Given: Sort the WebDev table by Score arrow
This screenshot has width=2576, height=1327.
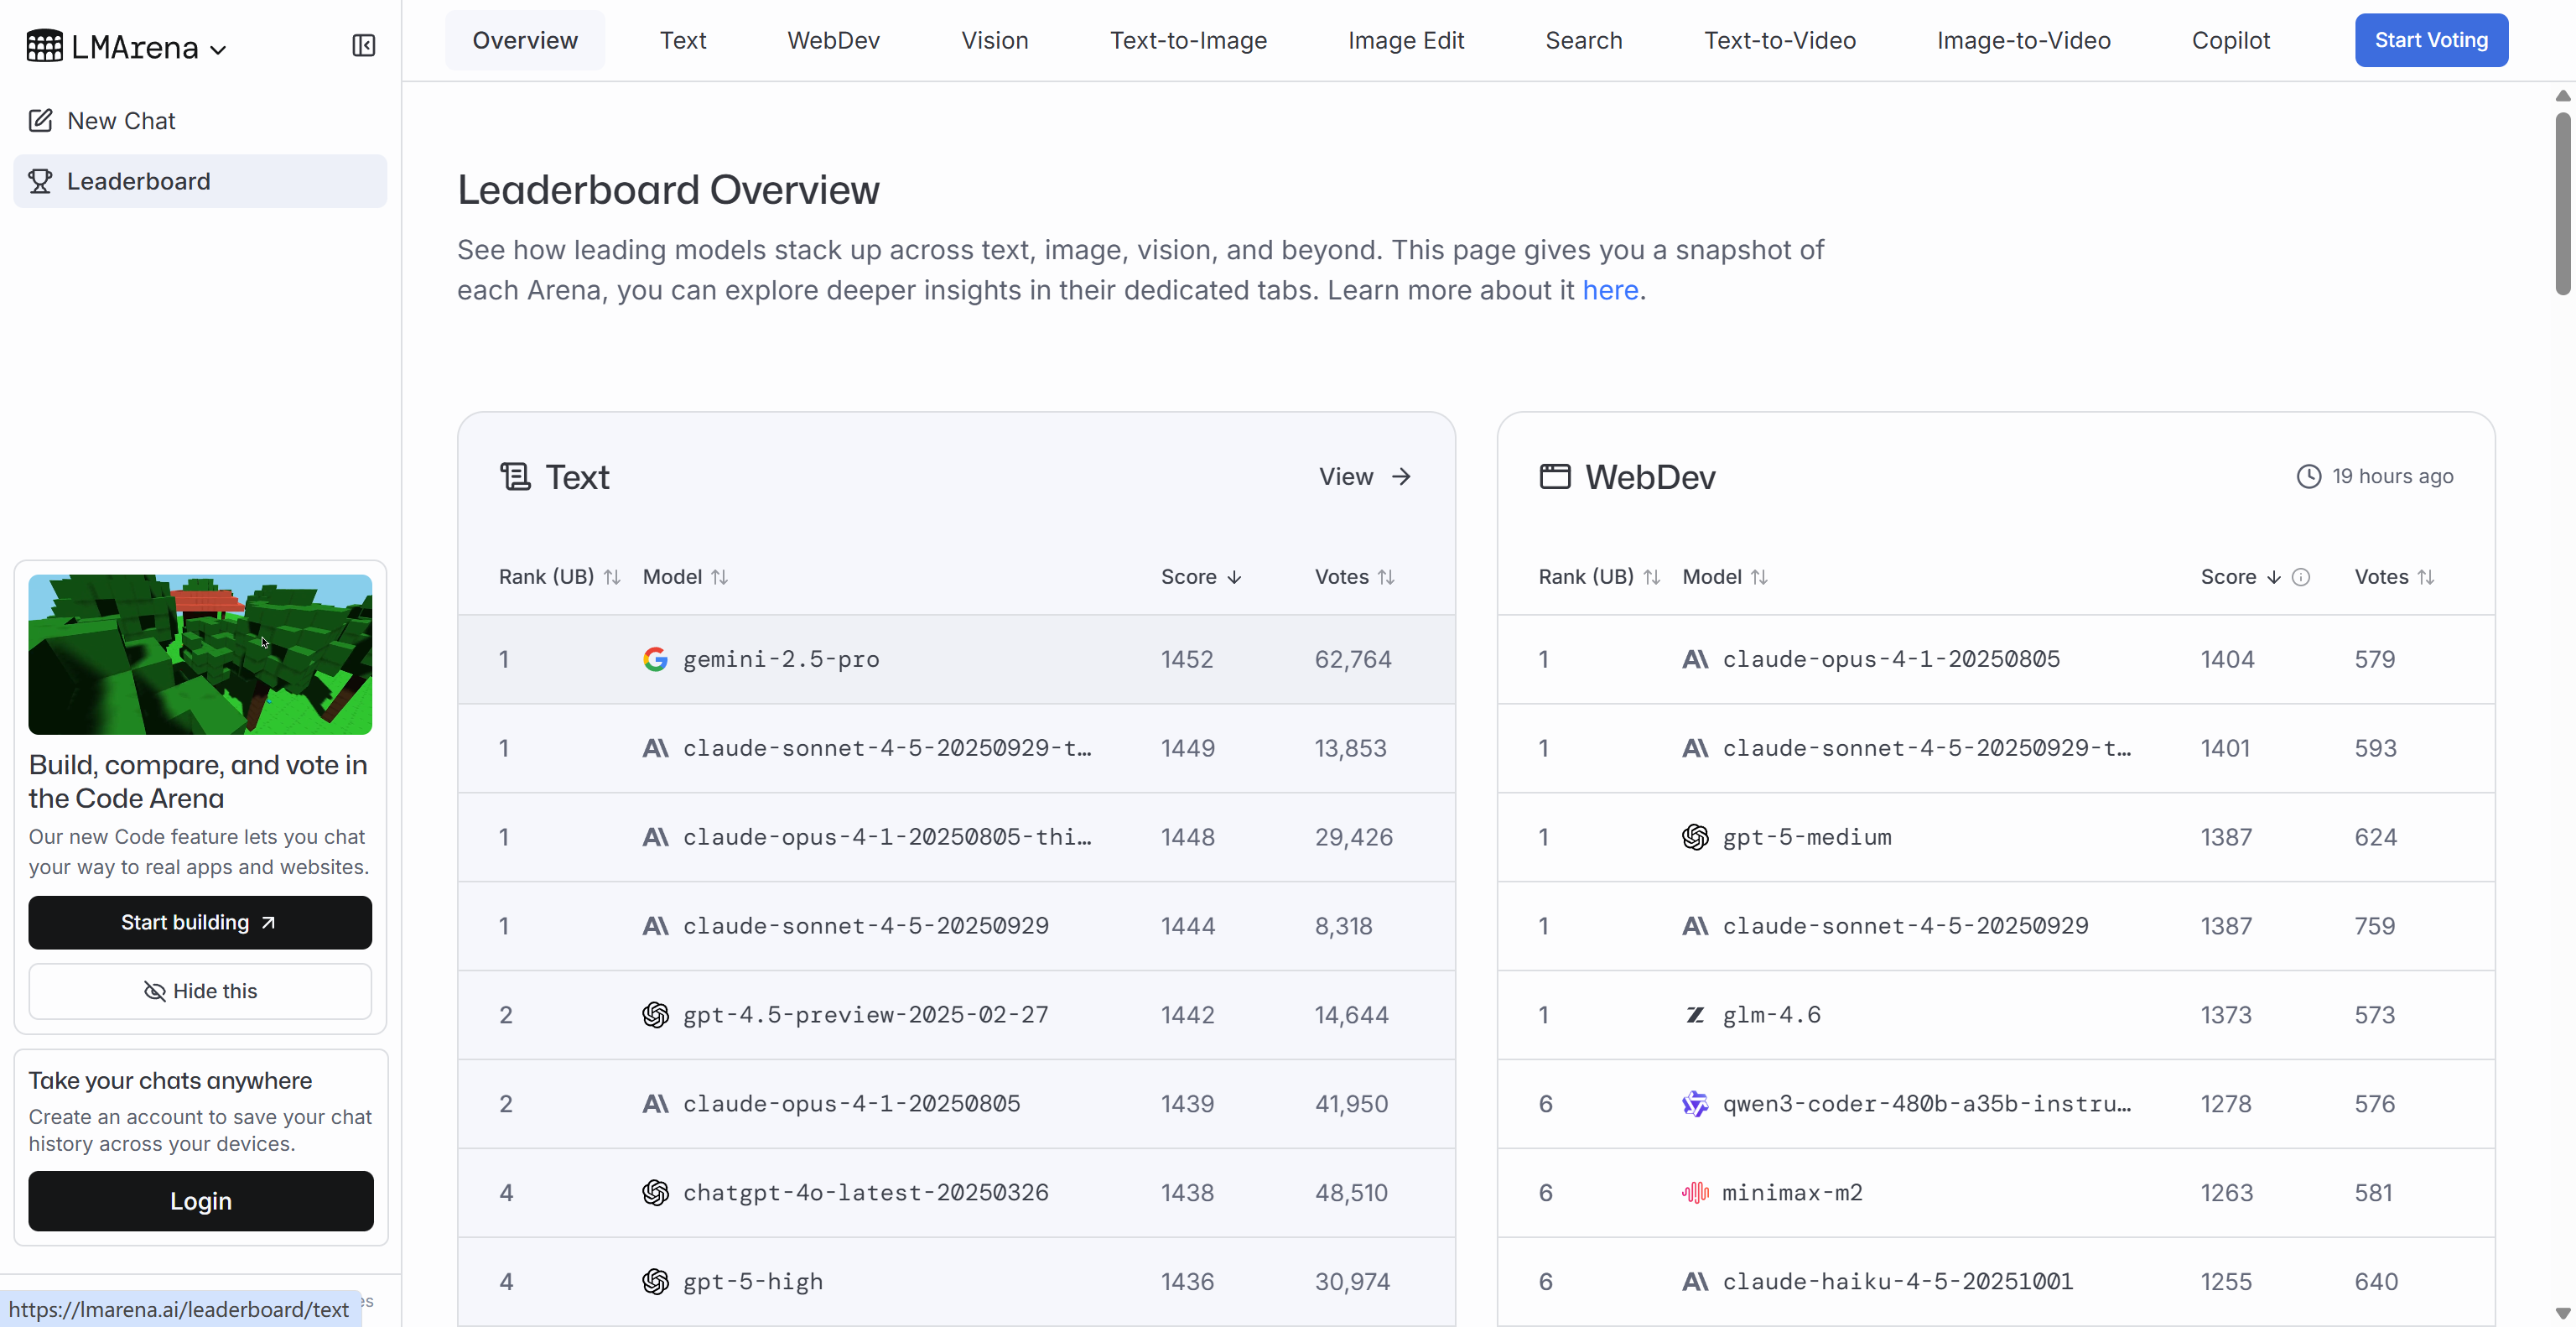Looking at the screenshot, I should point(2273,577).
